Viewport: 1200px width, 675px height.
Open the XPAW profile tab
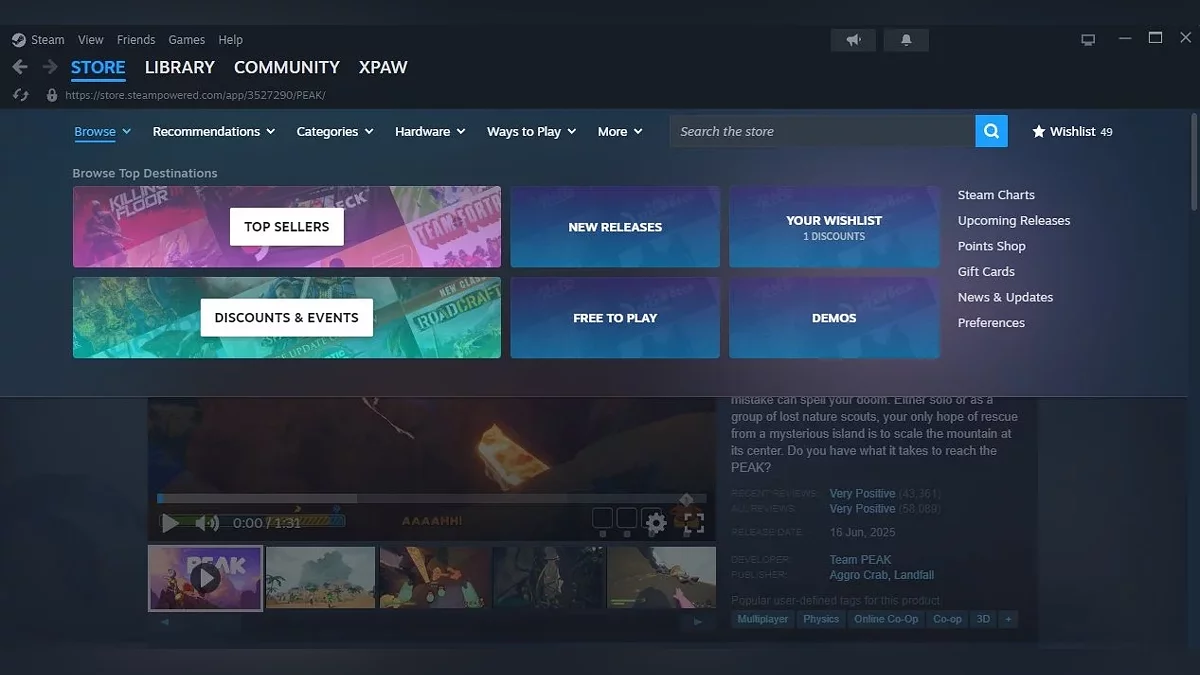[383, 67]
